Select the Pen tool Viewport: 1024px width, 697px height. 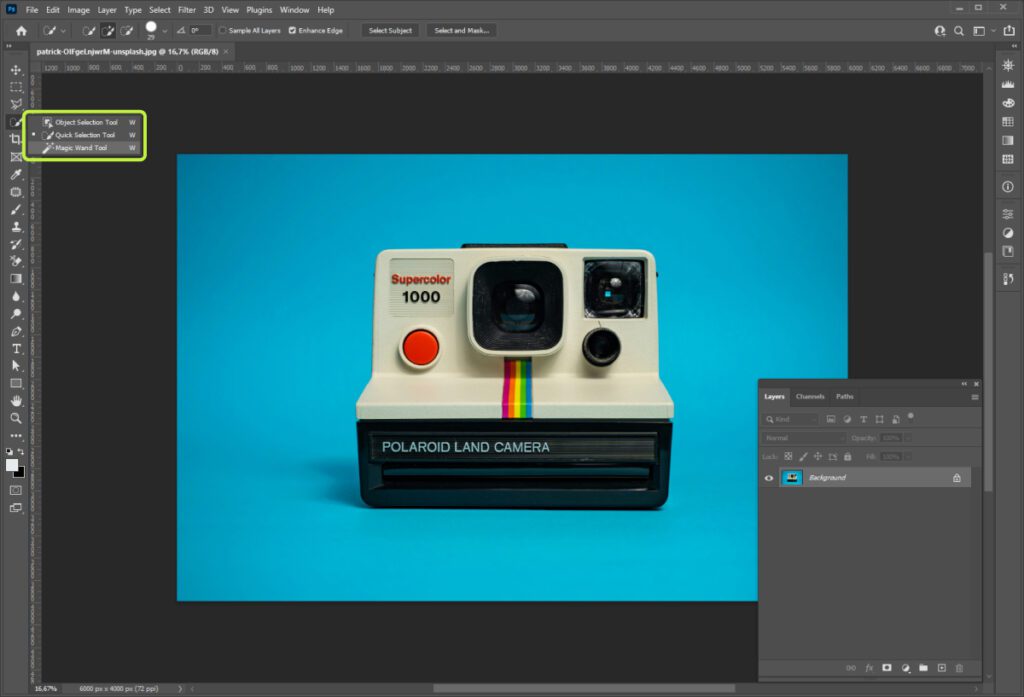[x=16, y=331]
